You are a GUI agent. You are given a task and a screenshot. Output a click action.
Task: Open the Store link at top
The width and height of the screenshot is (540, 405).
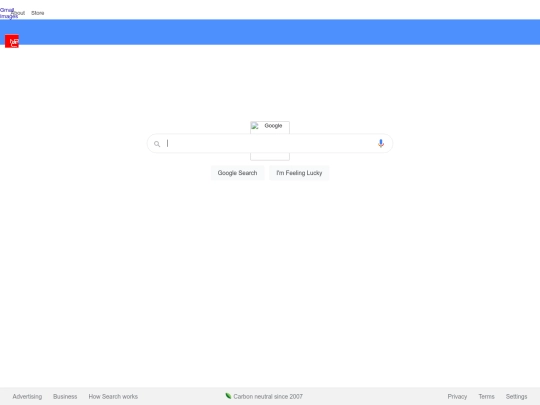coord(38,13)
